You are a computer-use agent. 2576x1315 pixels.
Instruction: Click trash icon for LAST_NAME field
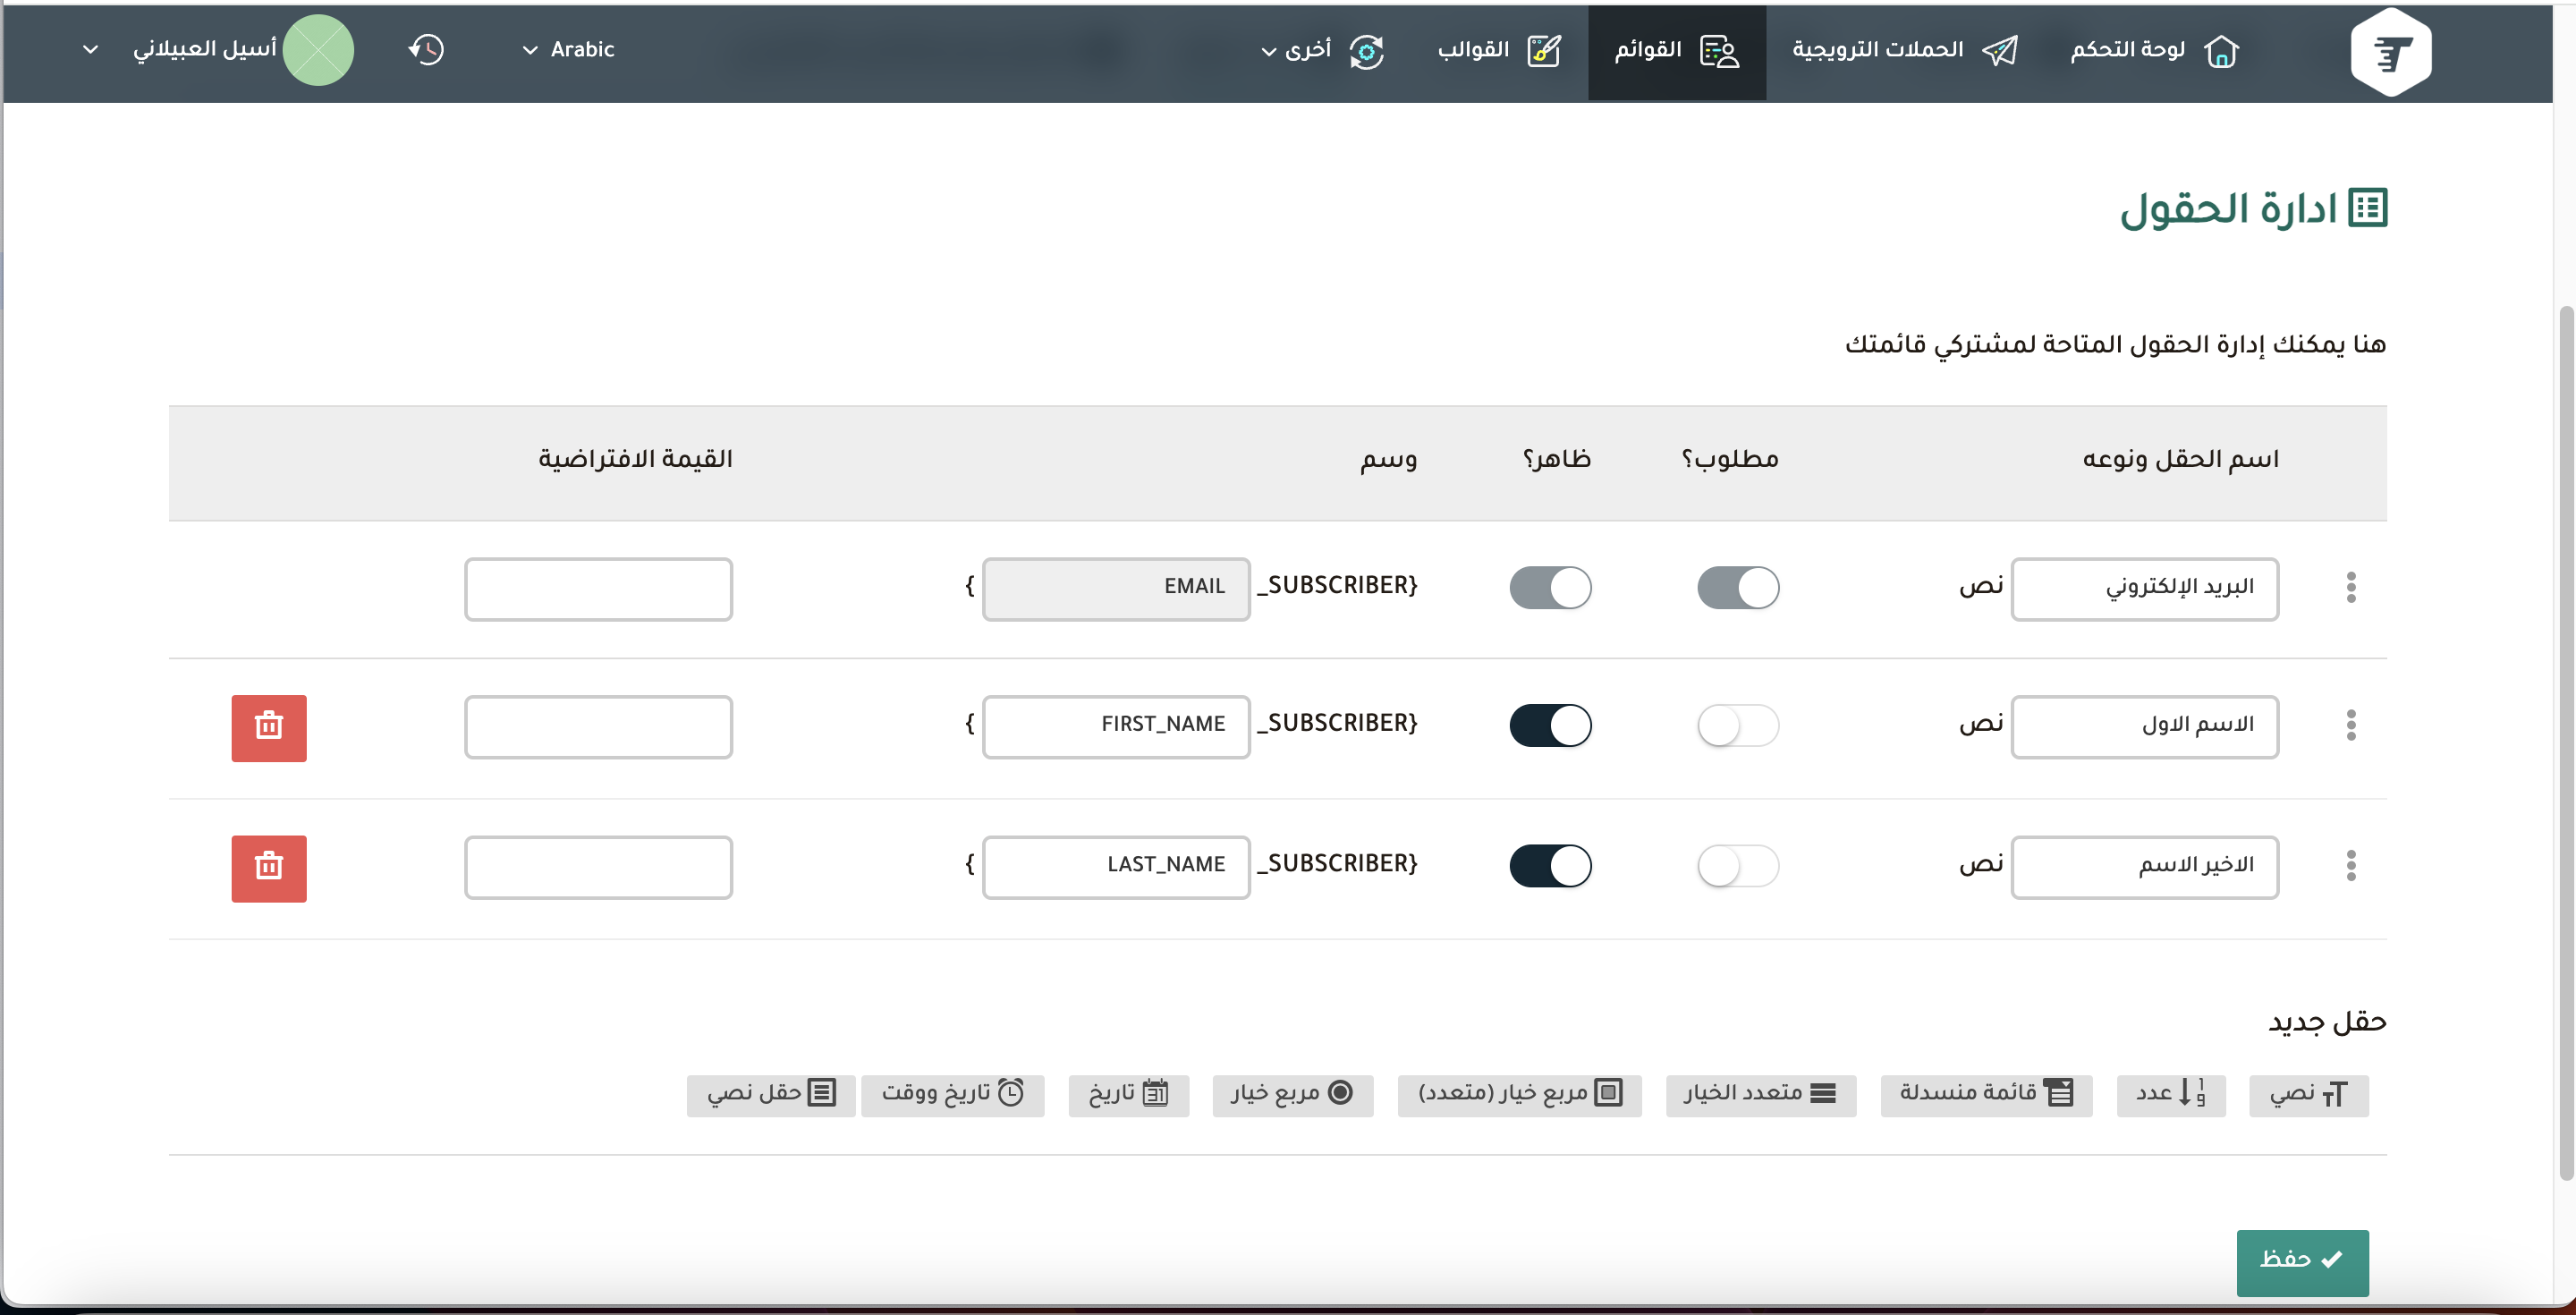(268, 867)
